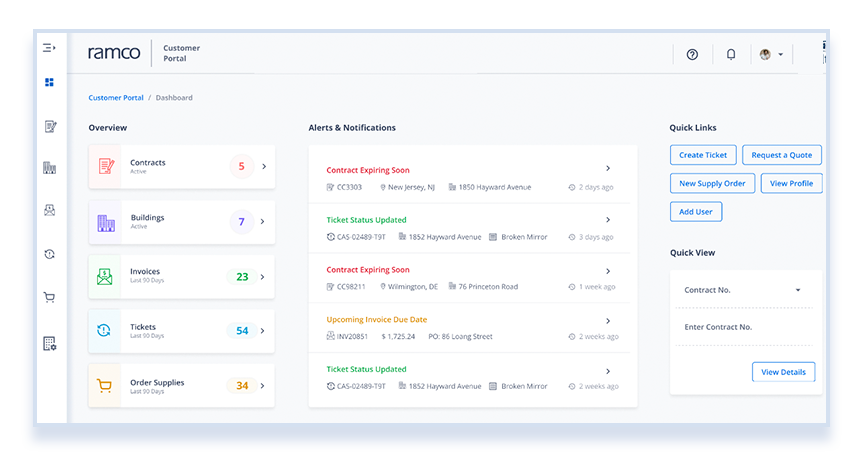Click the Buildings card purple icon
Screen dimensions: 863x455
[x=106, y=222]
